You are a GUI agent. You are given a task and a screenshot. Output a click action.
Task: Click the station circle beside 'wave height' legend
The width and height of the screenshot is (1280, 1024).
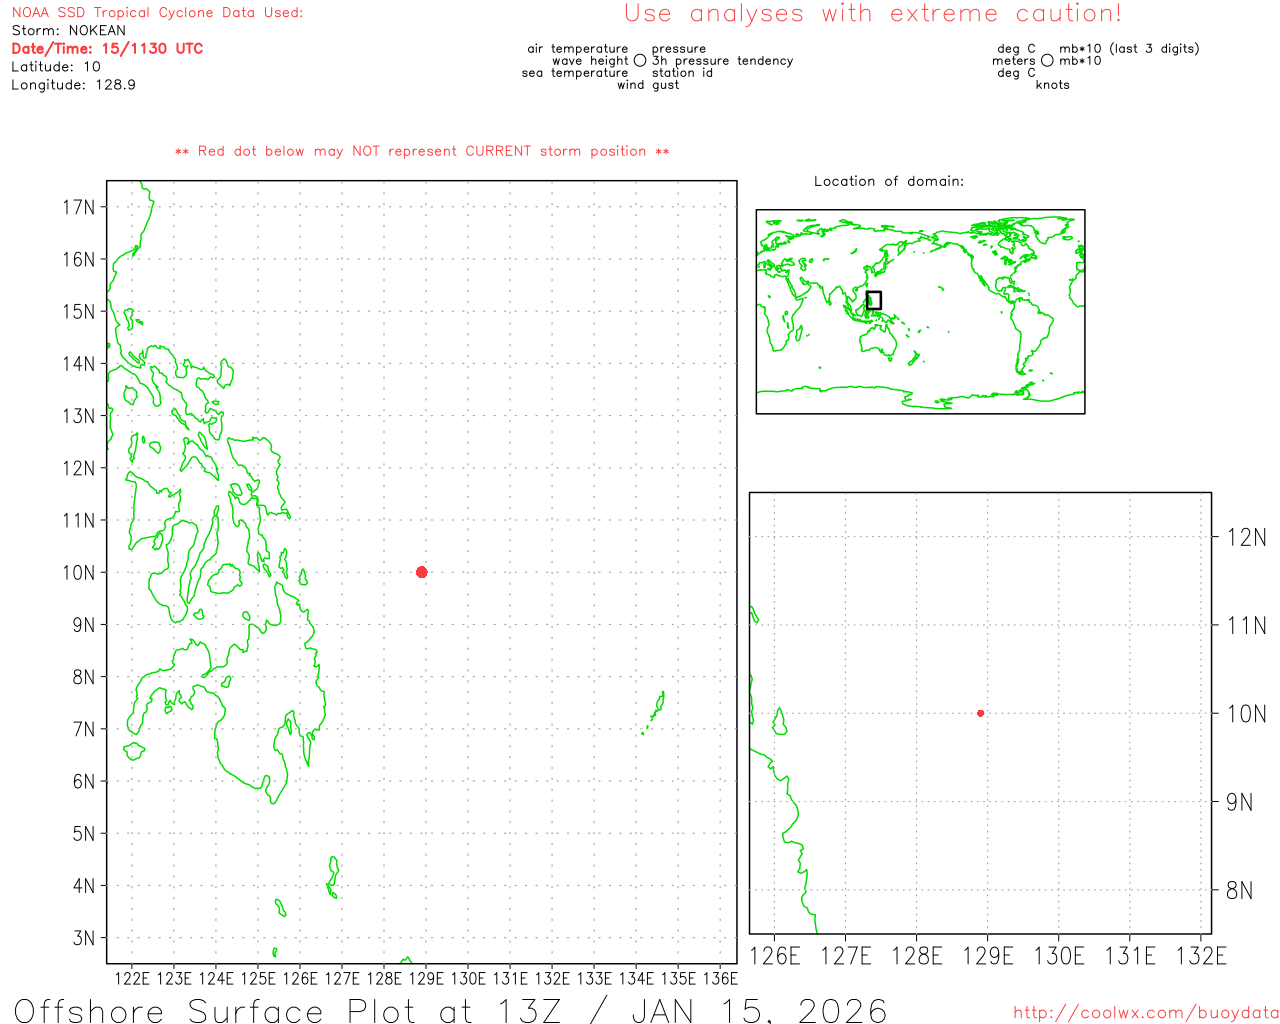pos(640,61)
